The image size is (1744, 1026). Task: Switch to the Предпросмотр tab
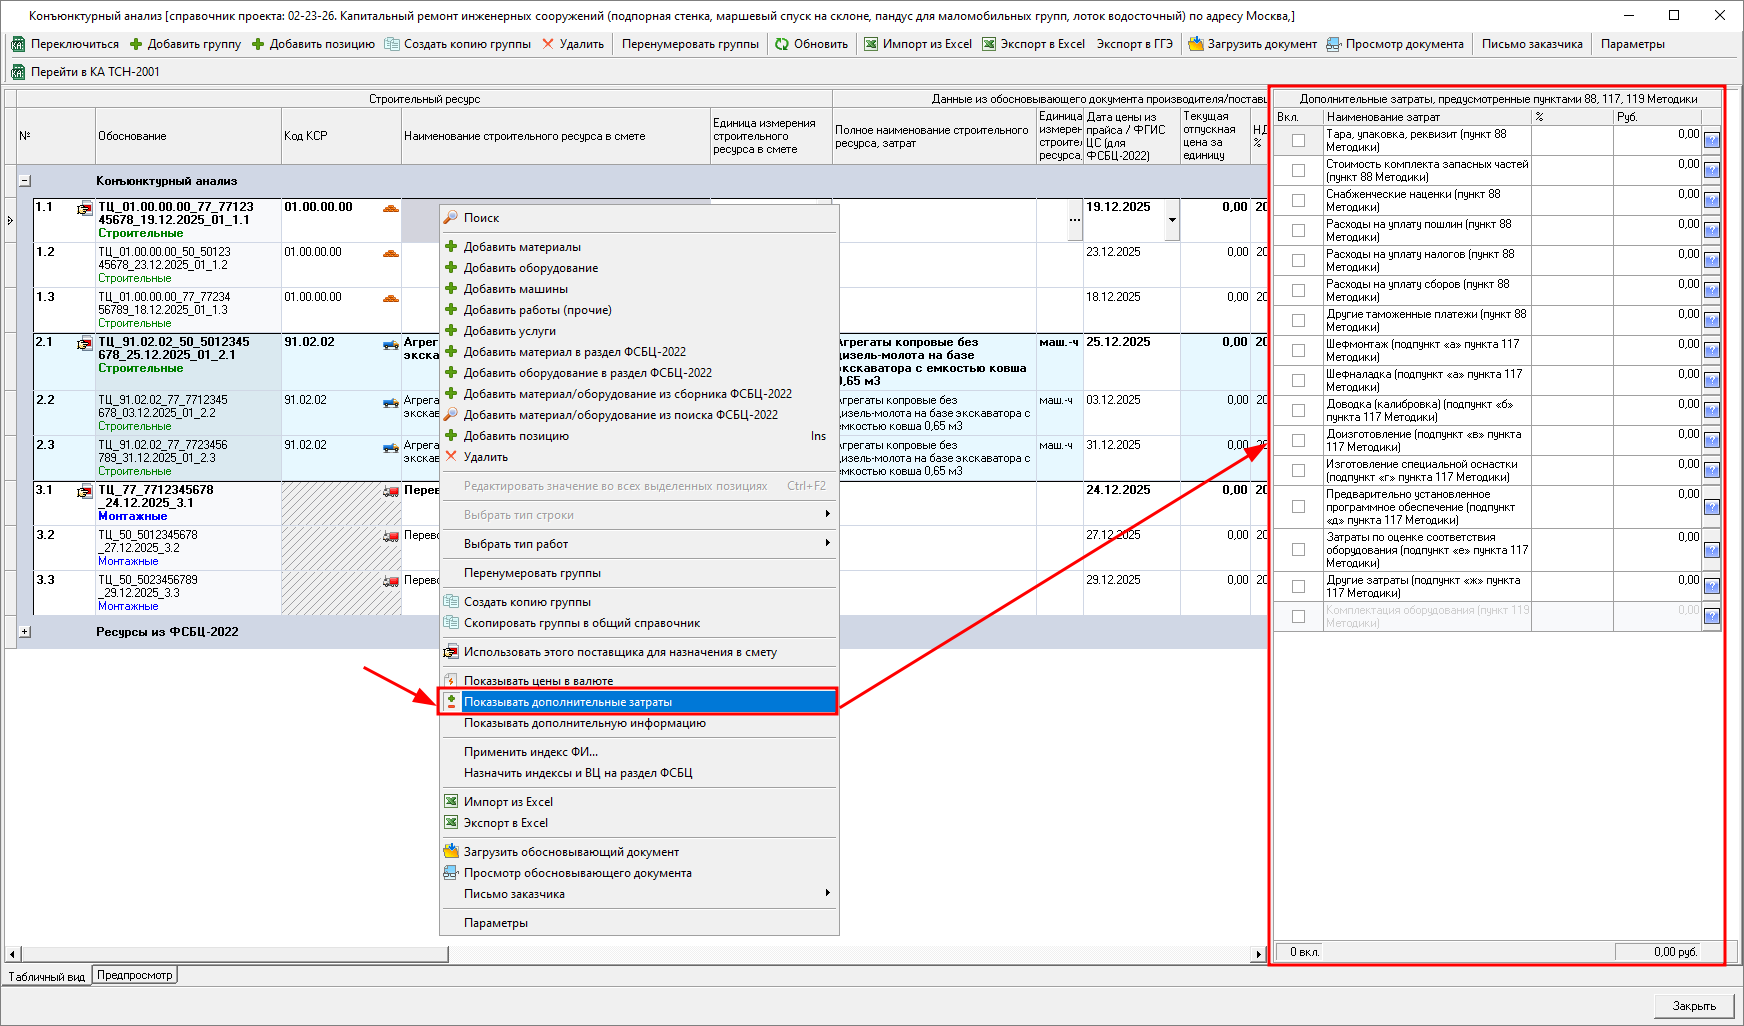(135, 975)
